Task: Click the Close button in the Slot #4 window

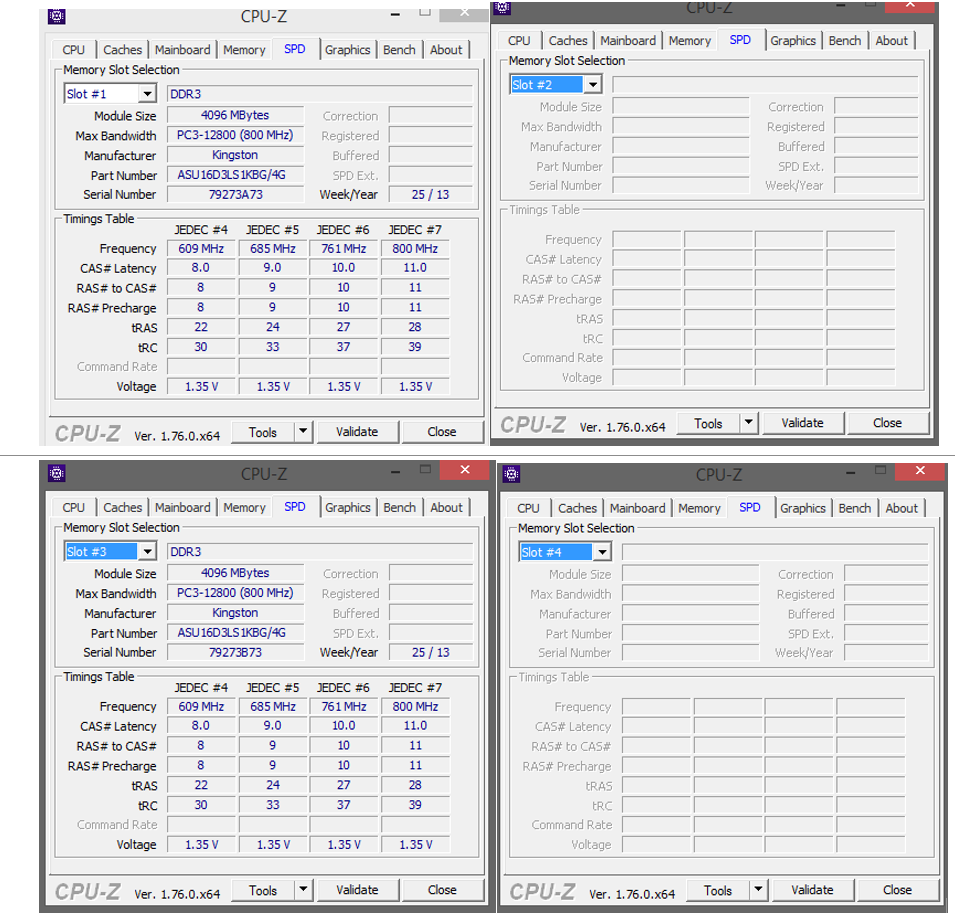Action: click(897, 890)
